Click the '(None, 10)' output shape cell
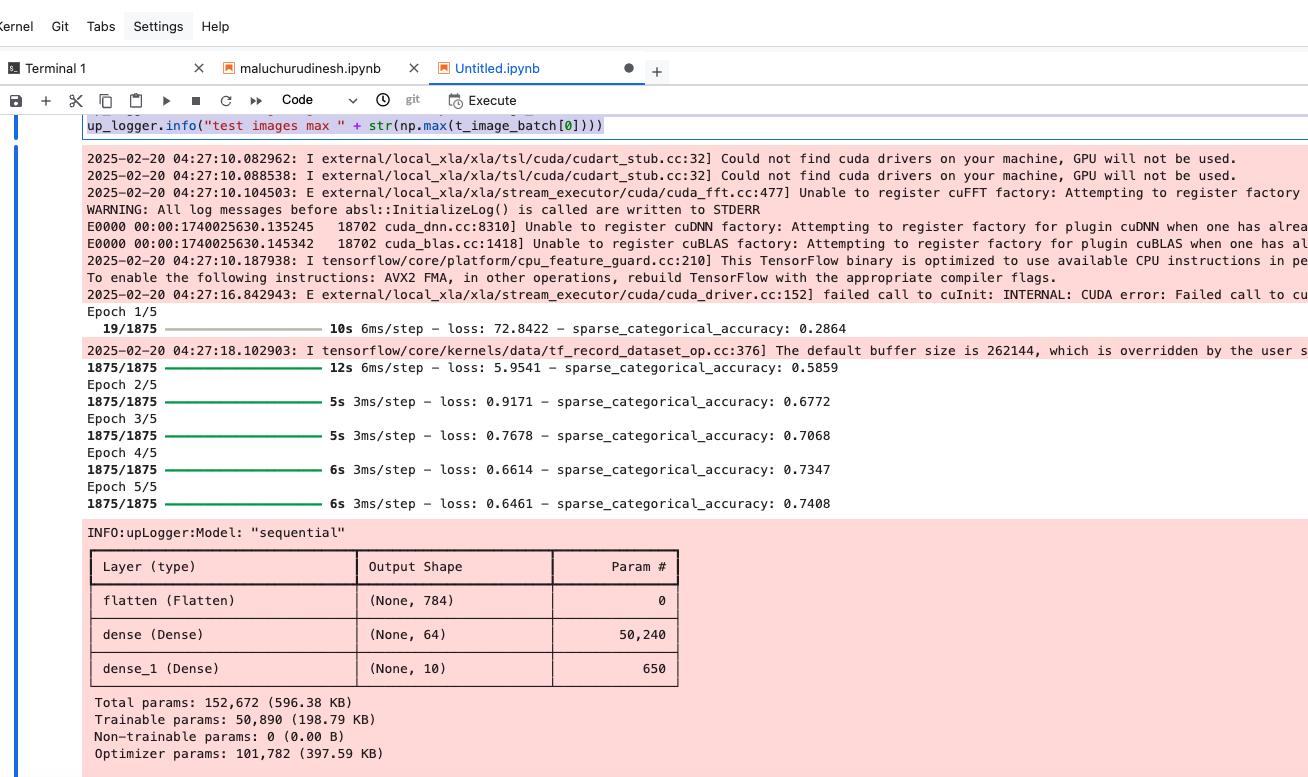 click(407, 668)
